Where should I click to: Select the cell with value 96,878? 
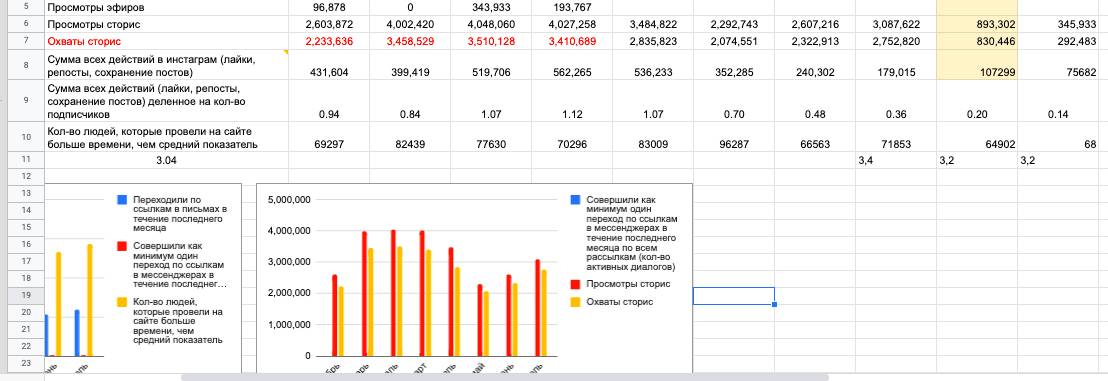329,7
